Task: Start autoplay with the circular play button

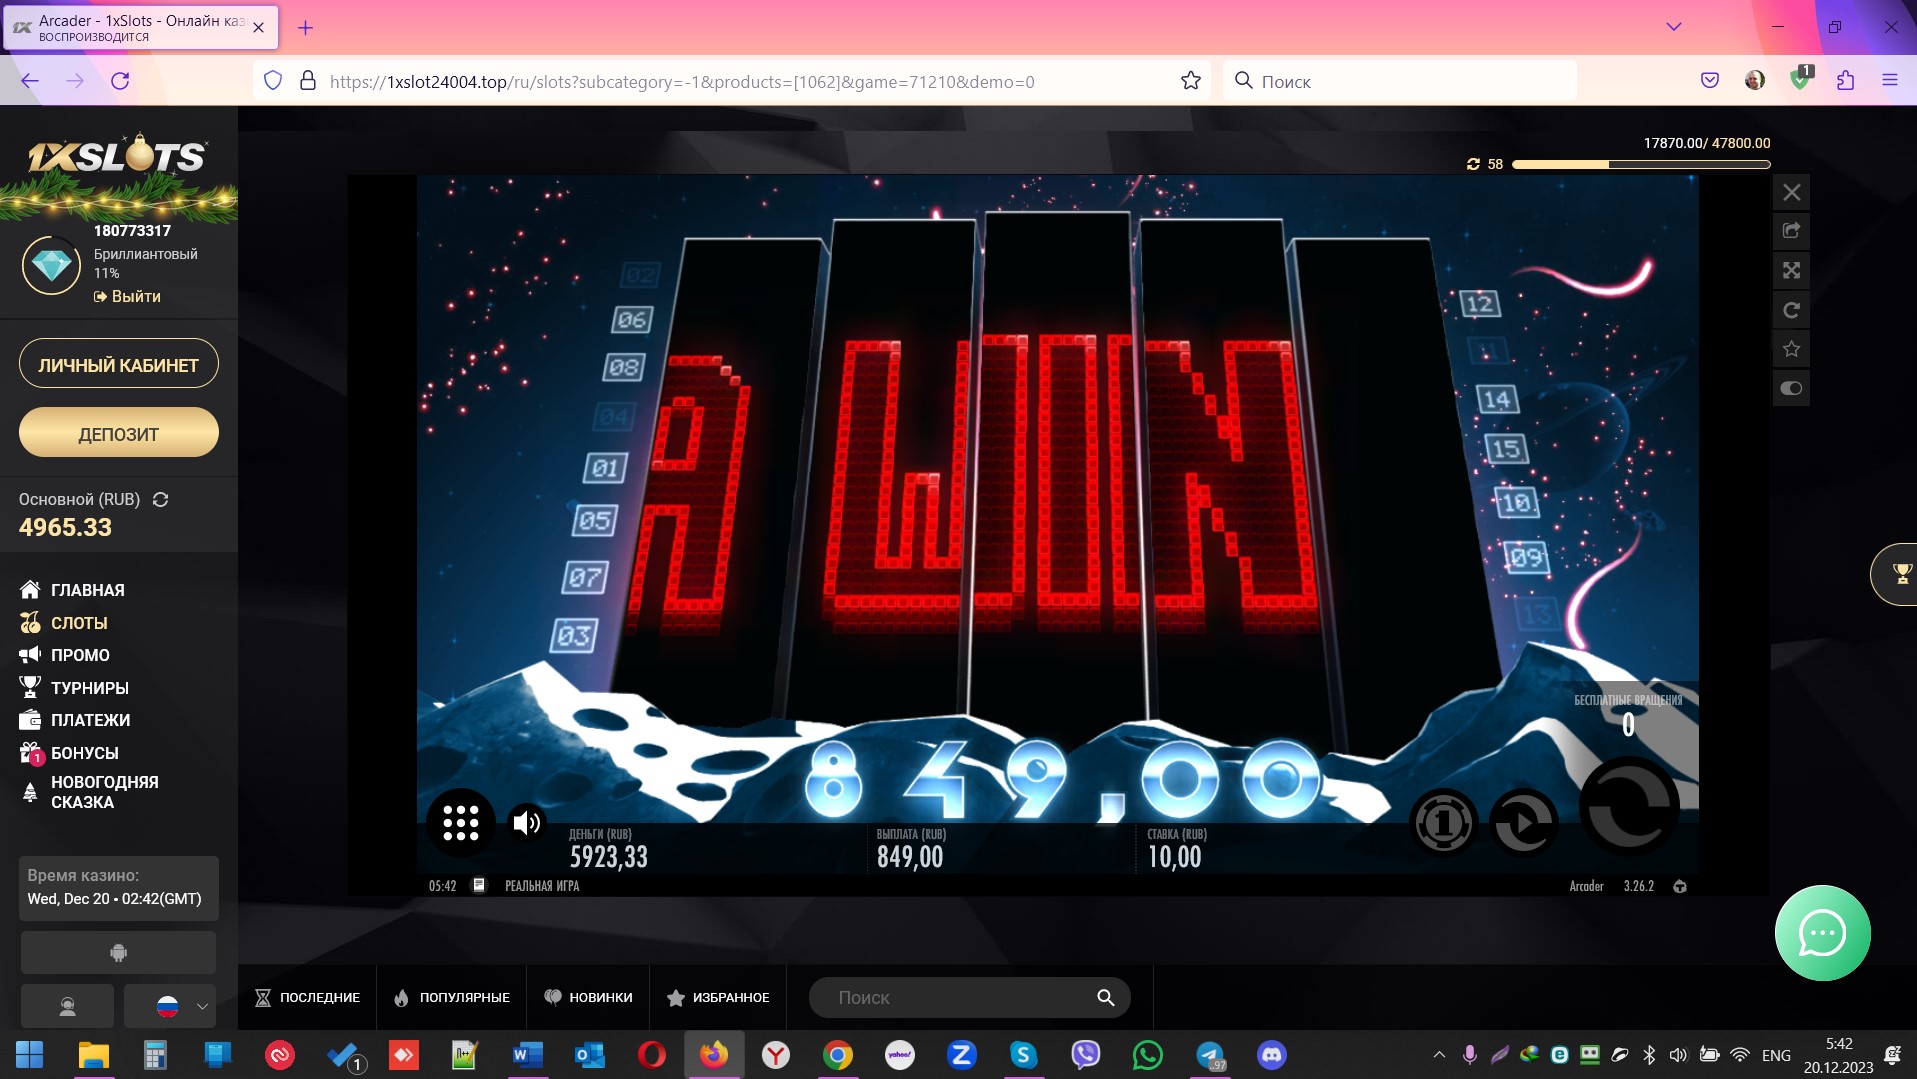Action: (1524, 823)
